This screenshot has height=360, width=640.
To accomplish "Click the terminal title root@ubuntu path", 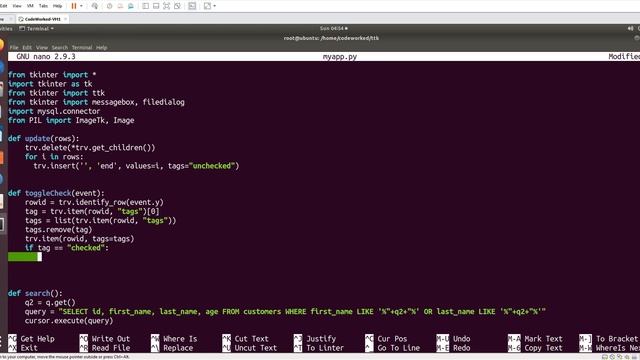I will (x=331, y=38).
